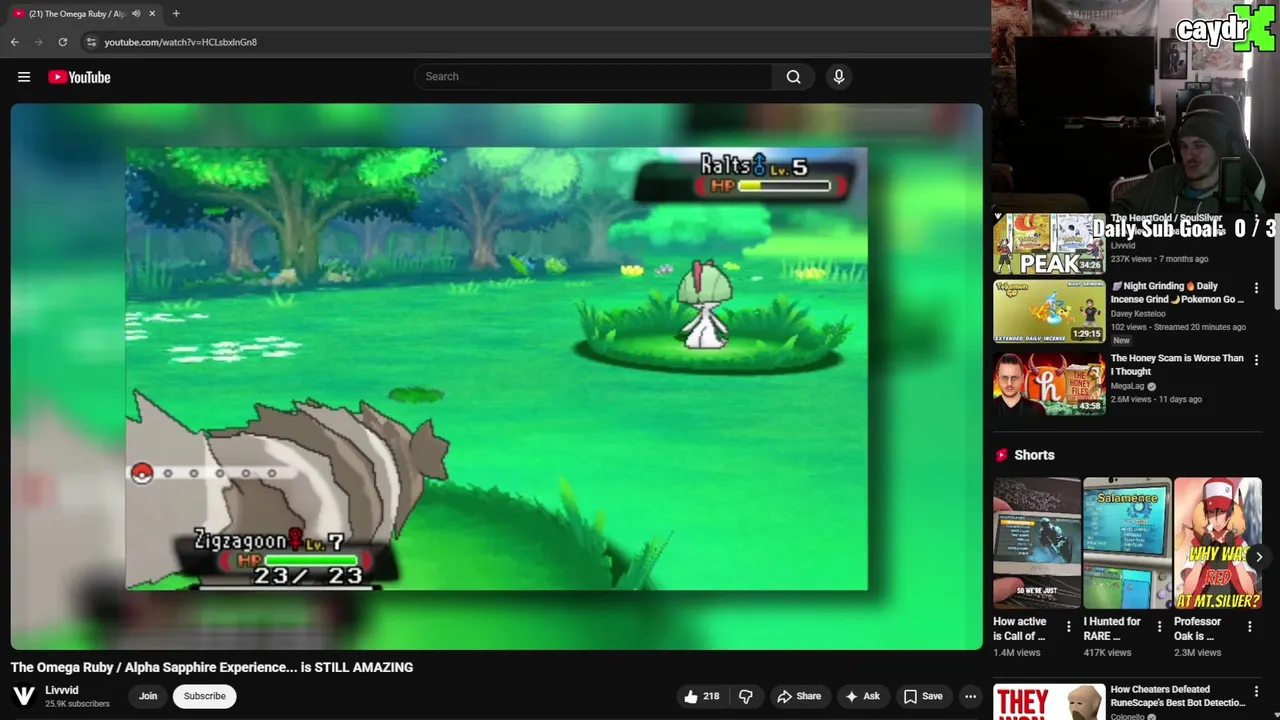Open menu for Honey Scam video
Screen dimensions: 1280x720
[1256, 360]
